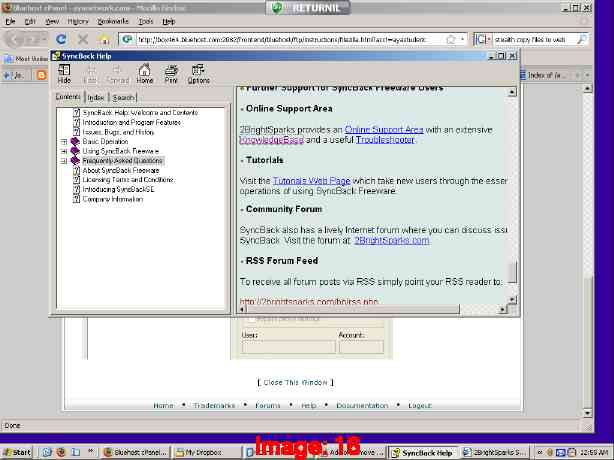Open Company Information topic
The image size is (614, 460).
113,199
